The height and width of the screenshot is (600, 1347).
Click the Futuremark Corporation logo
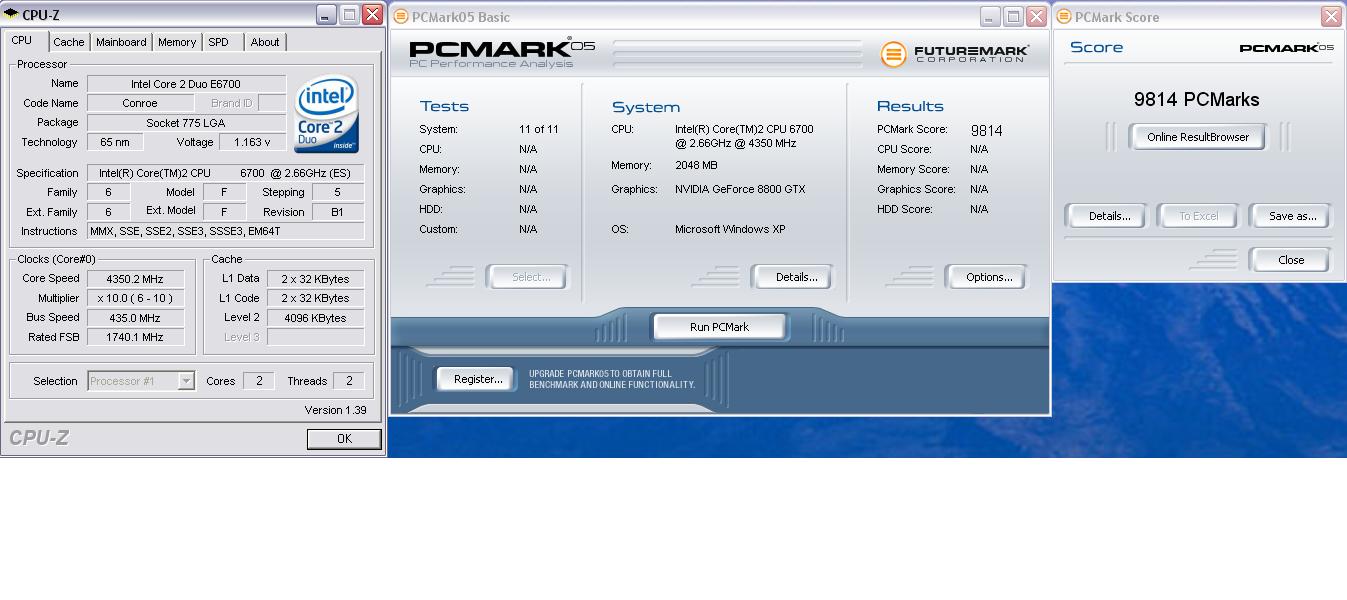pos(954,53)
